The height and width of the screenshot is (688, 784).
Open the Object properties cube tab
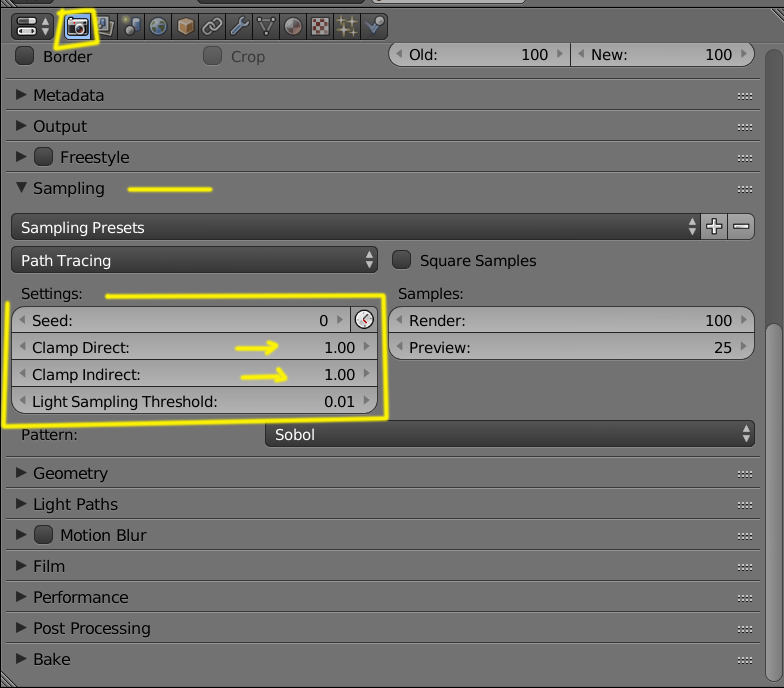[x=186, y=26]
